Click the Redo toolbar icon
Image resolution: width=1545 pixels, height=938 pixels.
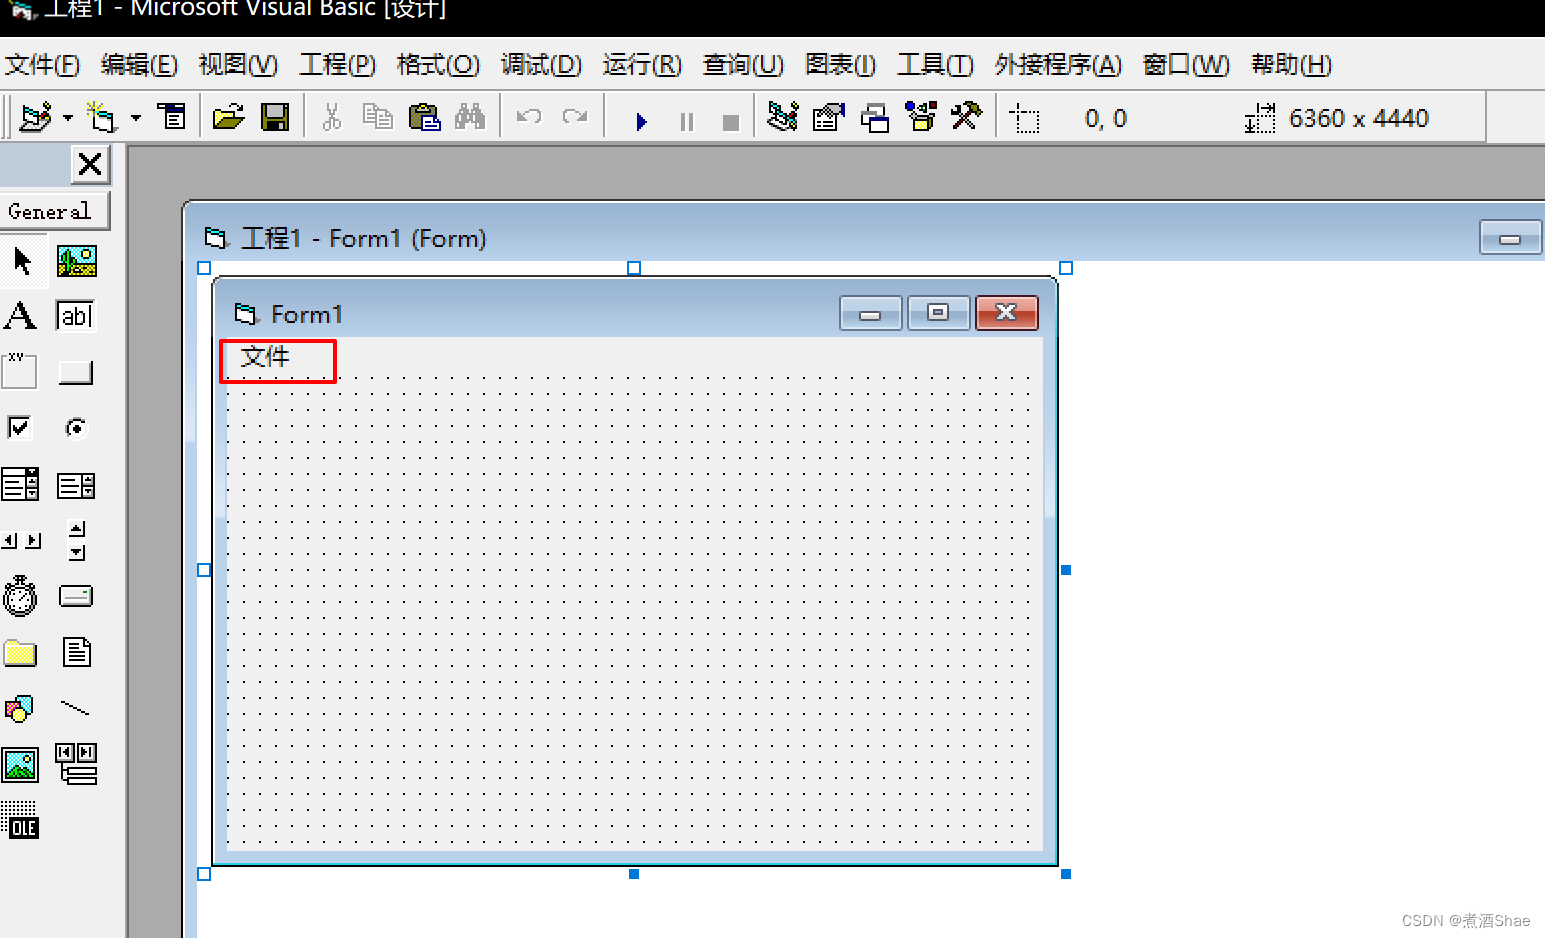(575, 117)
